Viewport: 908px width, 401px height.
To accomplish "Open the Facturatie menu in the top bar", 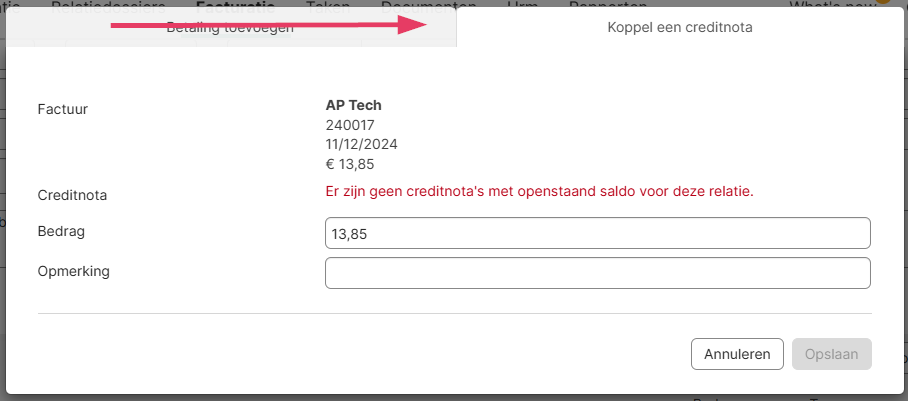I will tap(235, 5).
